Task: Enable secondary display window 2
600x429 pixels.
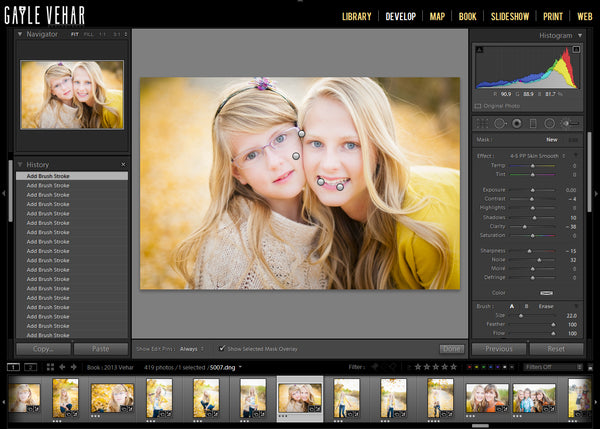Action: [31, 367]
